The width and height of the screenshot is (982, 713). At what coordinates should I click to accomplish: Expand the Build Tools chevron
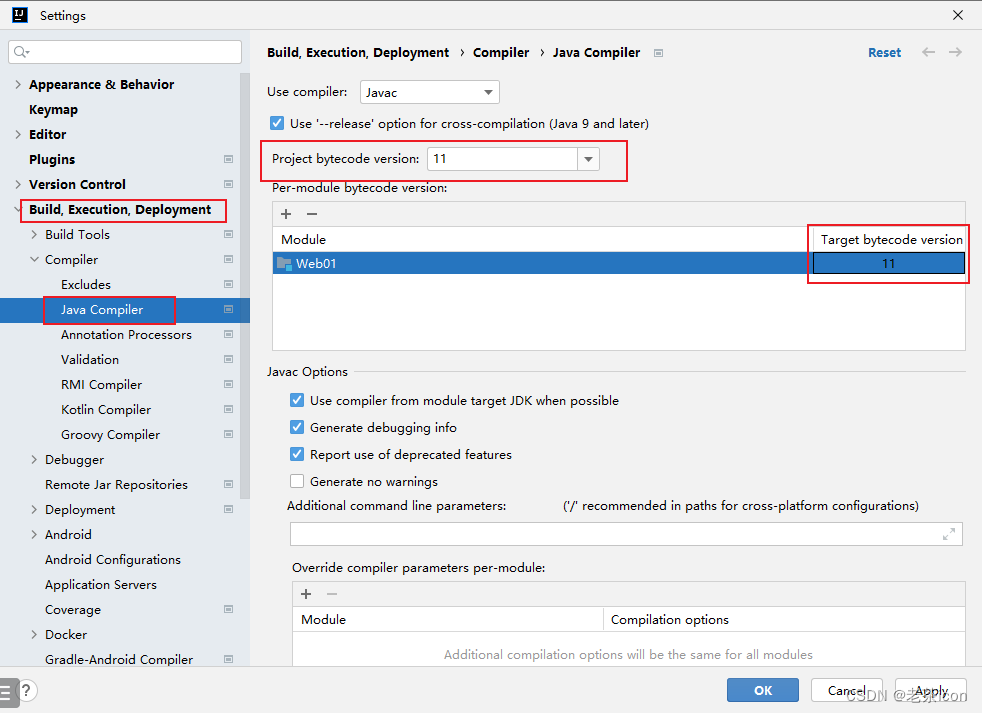[x=34, y=235]
